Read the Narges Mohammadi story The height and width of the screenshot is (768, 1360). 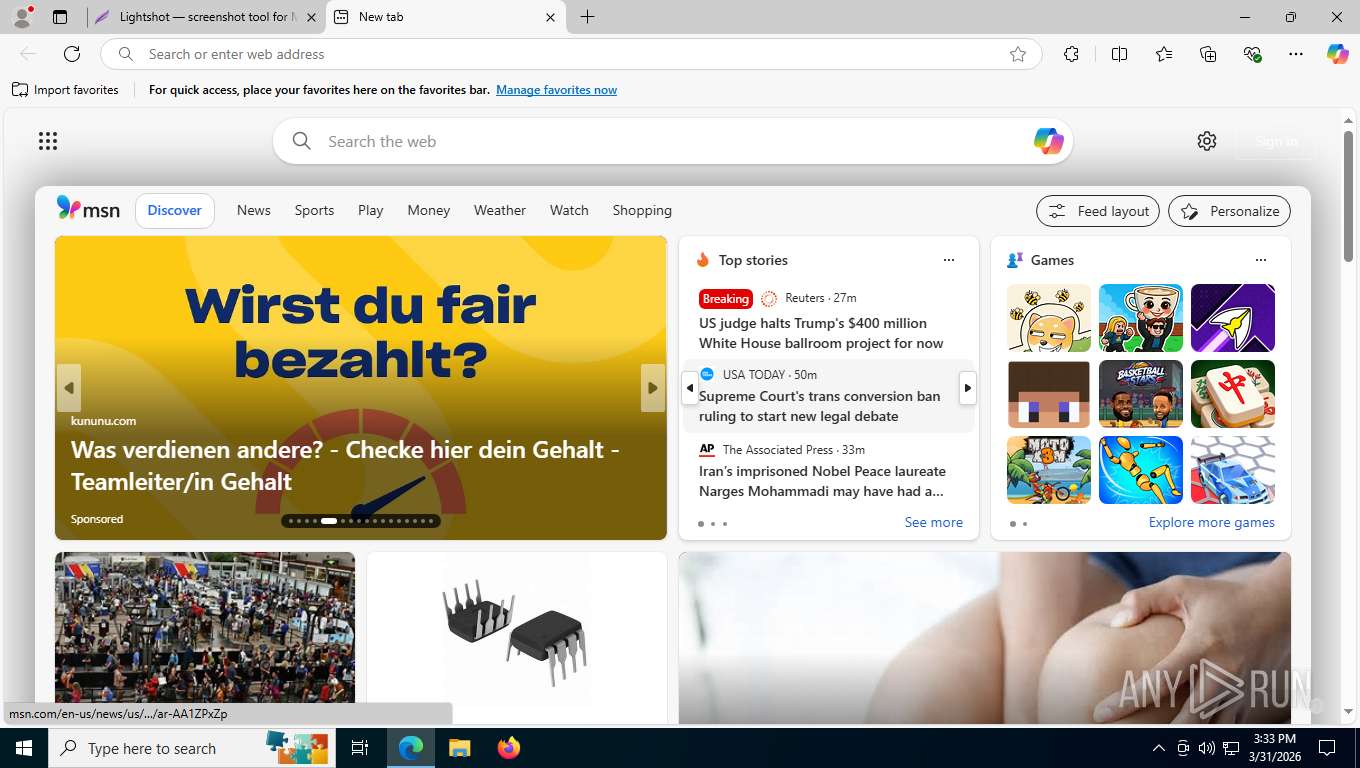coord(822,481)
